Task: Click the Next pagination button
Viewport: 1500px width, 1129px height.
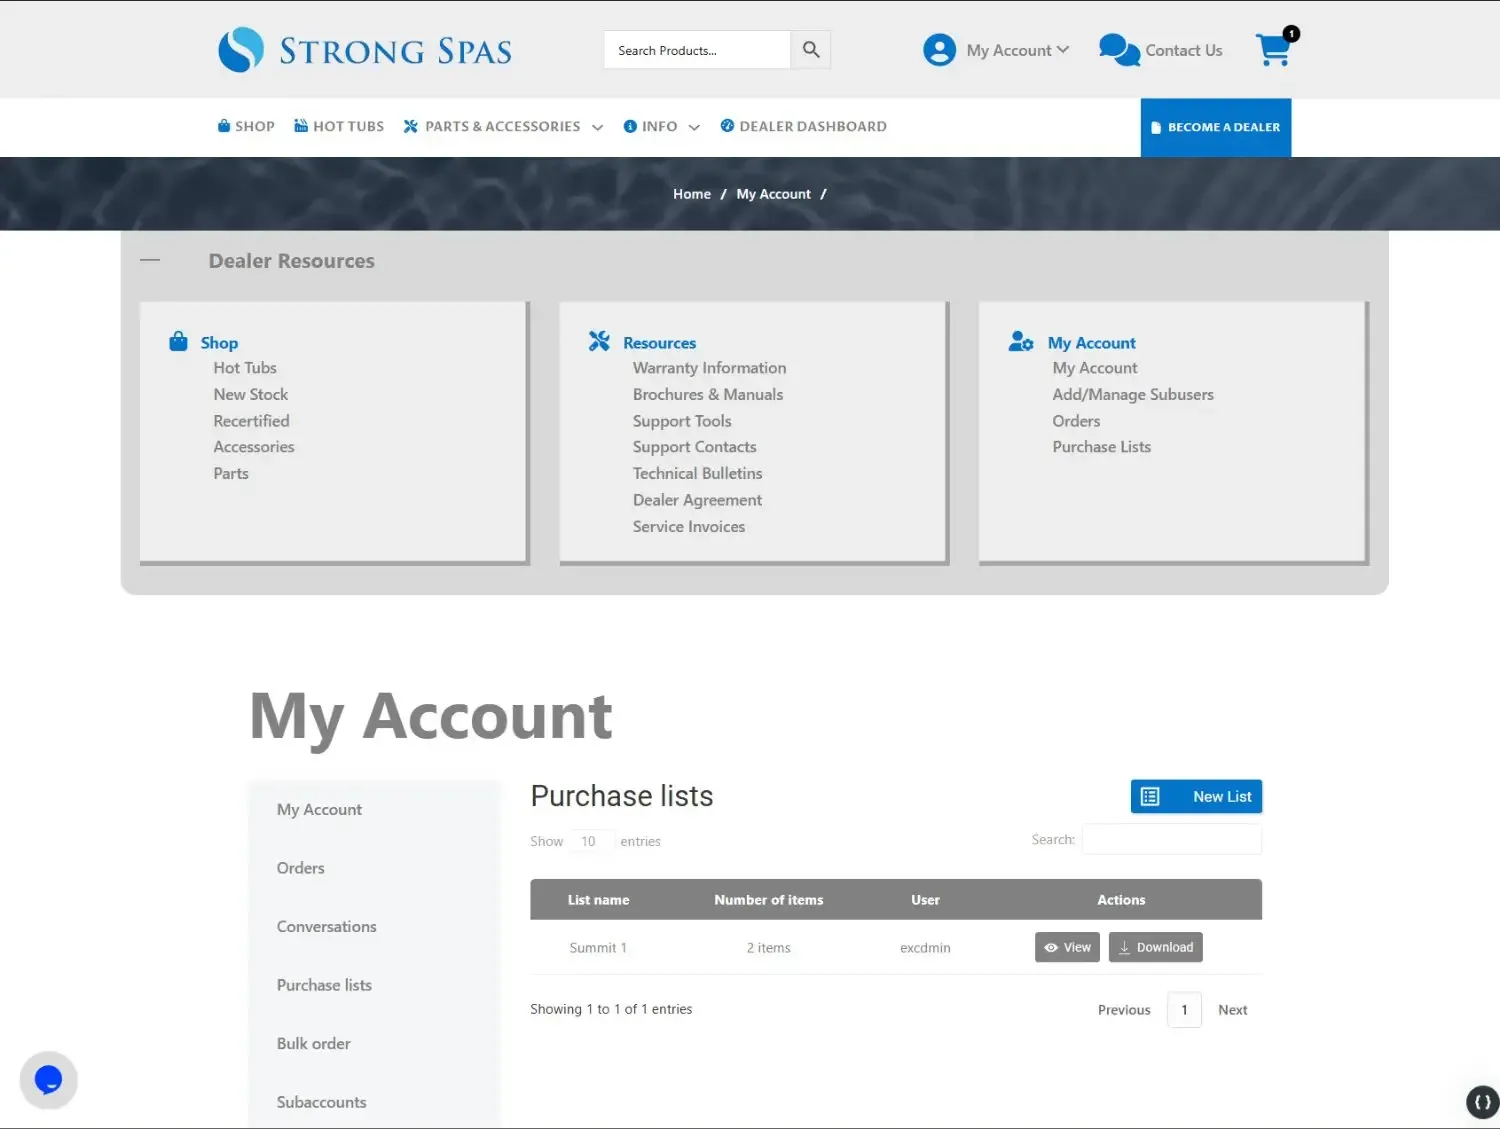Action: click(1232, 1010)
